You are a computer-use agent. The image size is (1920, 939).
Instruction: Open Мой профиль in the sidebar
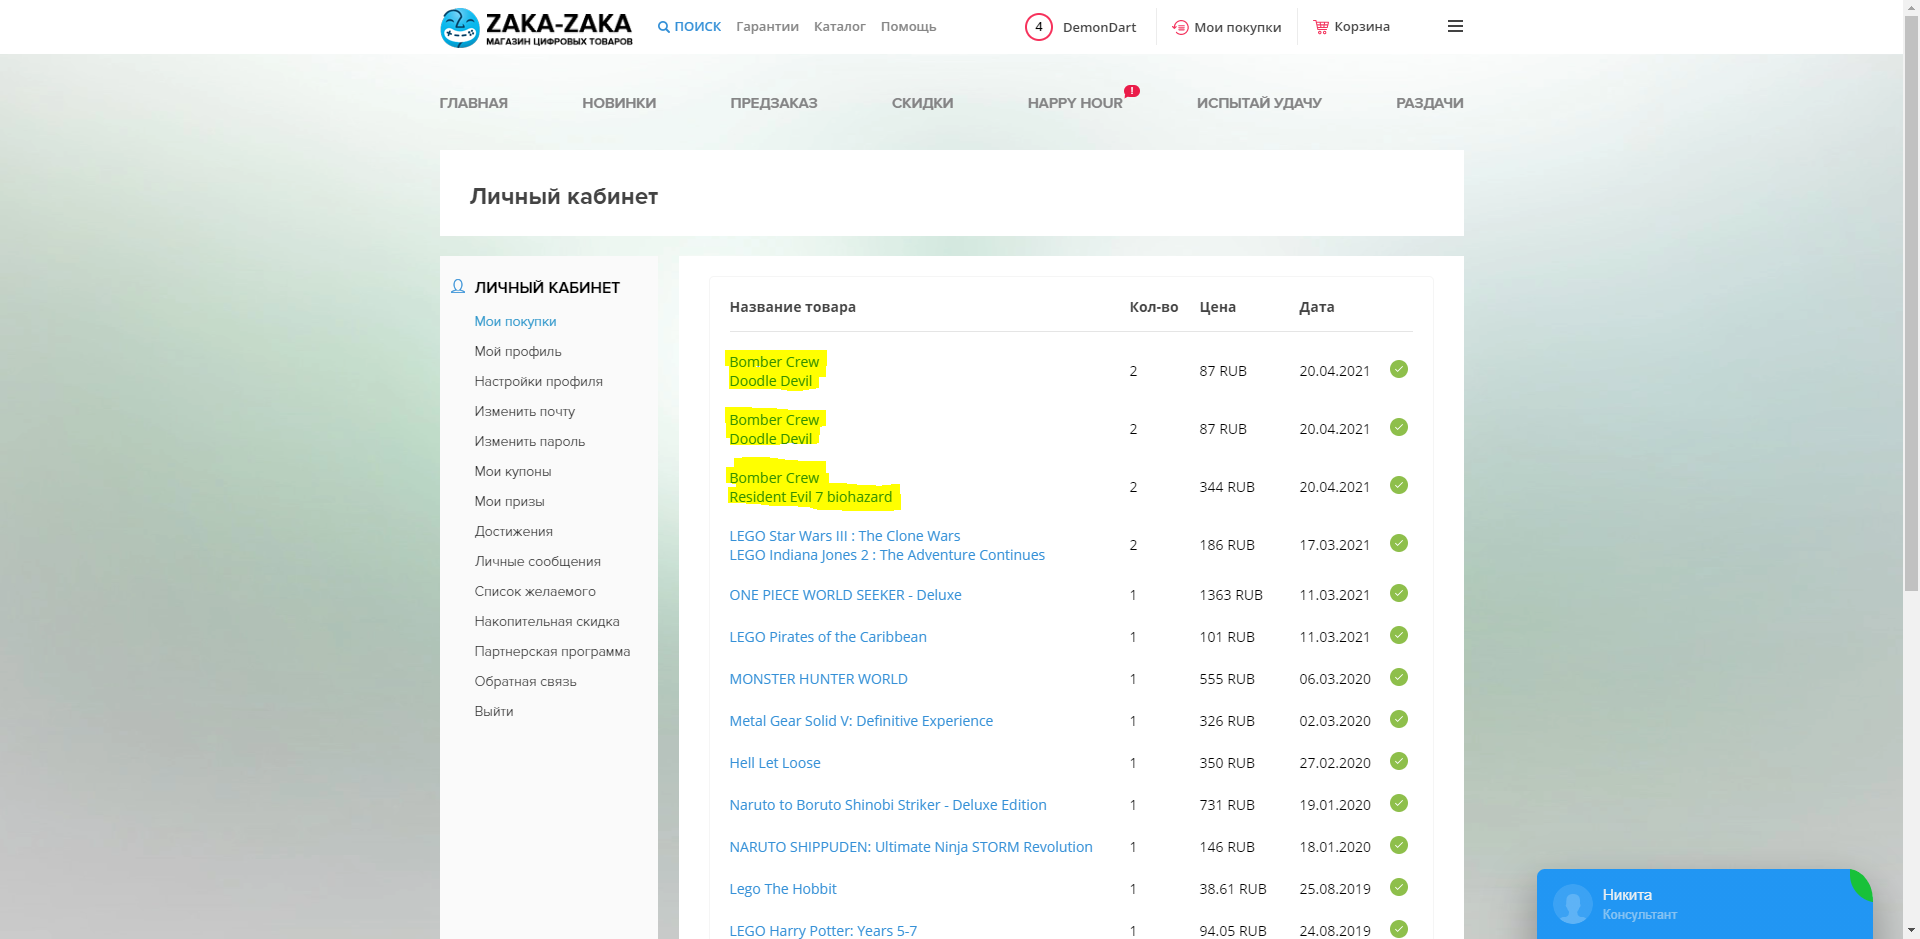[x=518, y=351]
